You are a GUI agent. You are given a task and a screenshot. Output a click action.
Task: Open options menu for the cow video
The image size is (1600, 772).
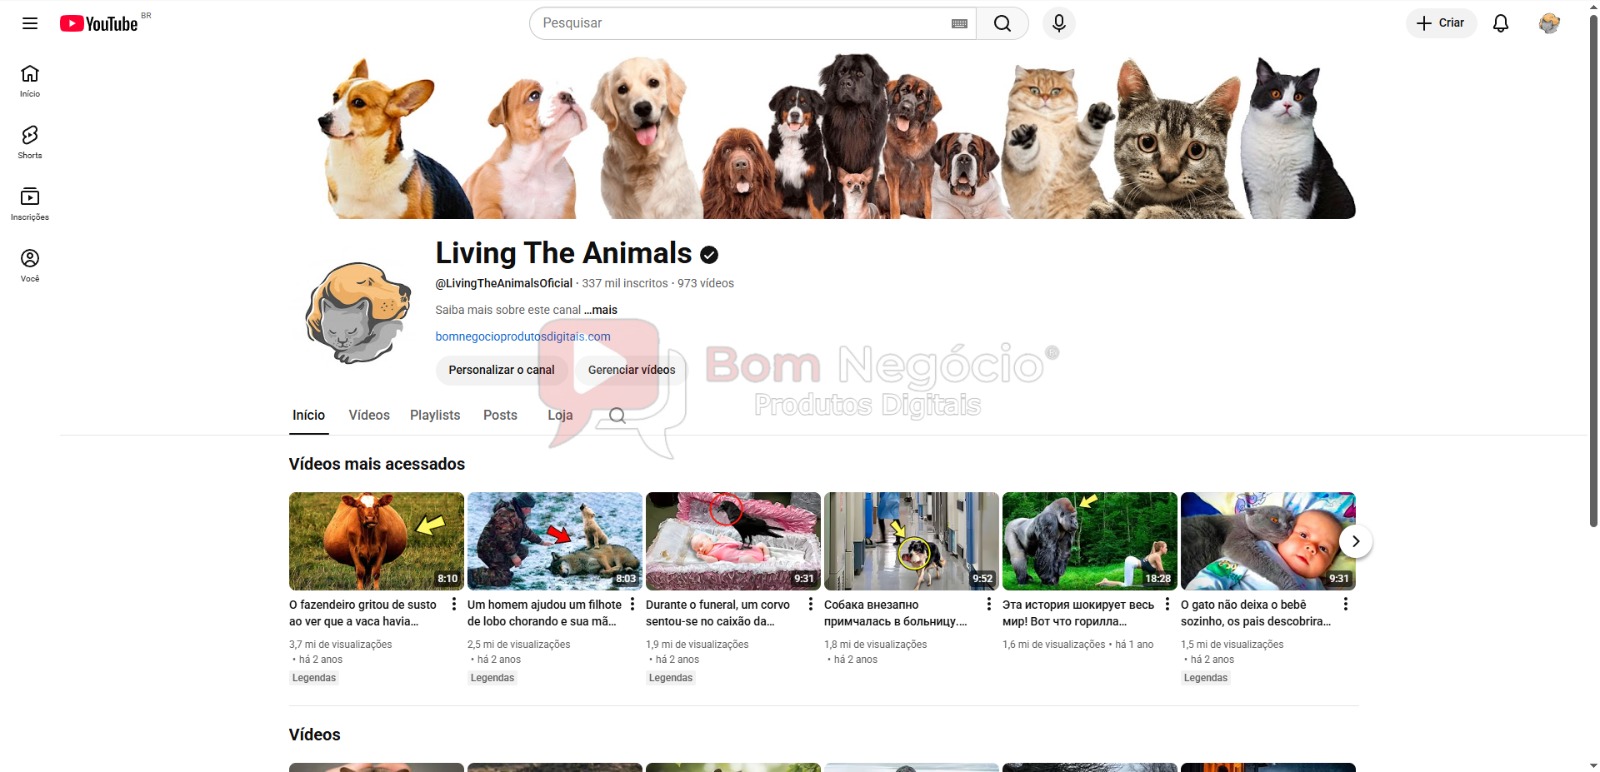coord(454,604)
